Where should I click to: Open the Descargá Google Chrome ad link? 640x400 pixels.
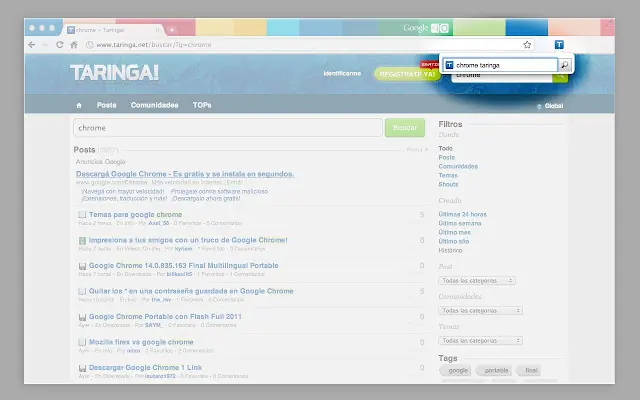pyautogui.click(x=185, y=174)
